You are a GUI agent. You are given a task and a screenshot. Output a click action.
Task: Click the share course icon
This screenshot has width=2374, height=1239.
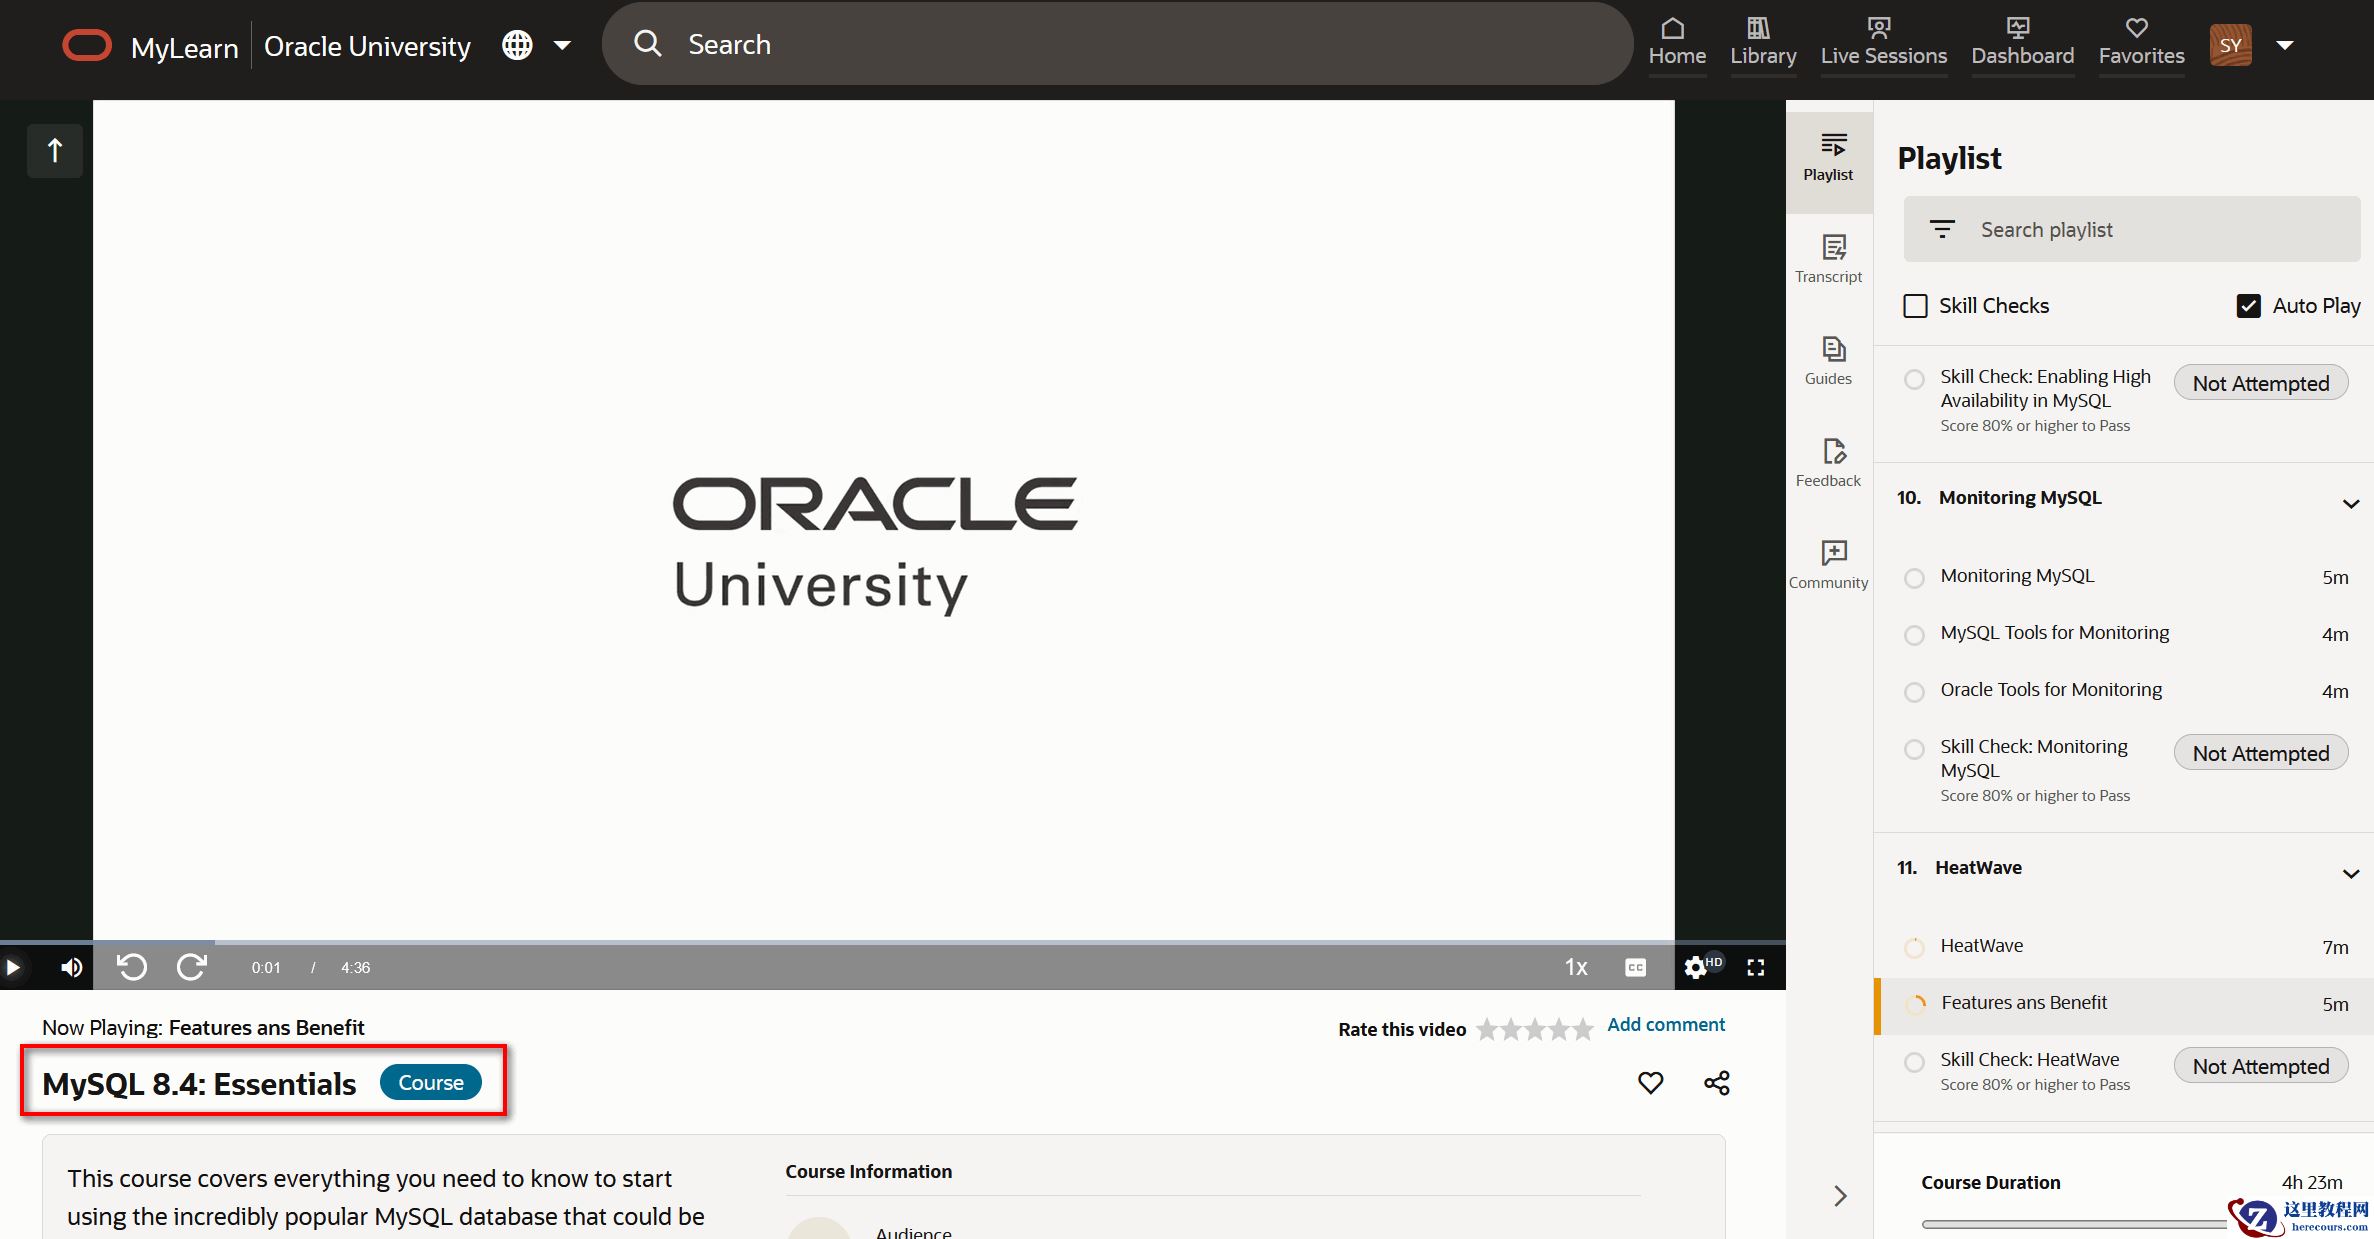pos(1716,1083)
